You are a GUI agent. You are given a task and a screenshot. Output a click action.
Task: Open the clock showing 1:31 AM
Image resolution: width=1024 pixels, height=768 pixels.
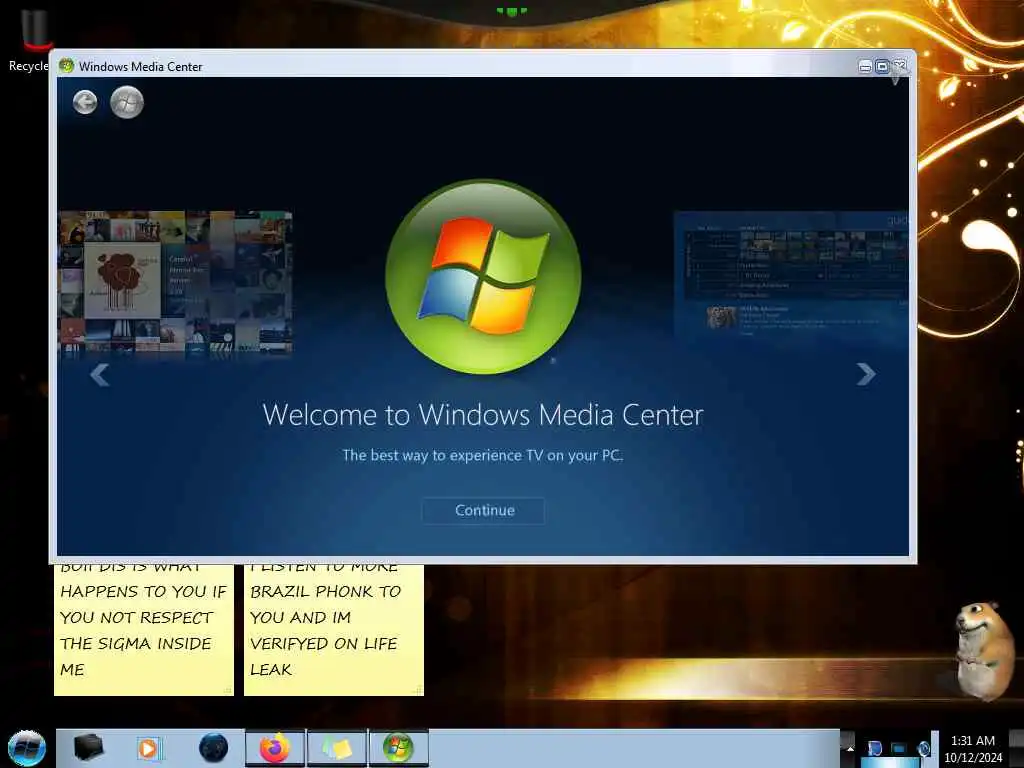coord(972,749)
